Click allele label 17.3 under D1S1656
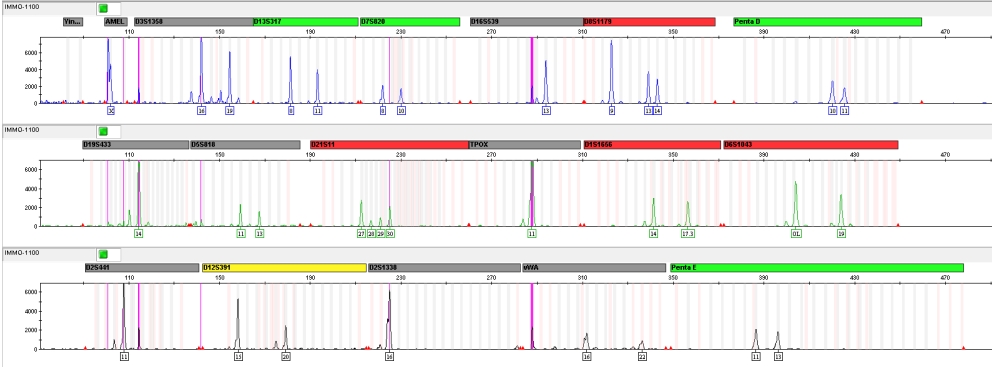Screen dimensions: 1000x367 click(688, 234)
